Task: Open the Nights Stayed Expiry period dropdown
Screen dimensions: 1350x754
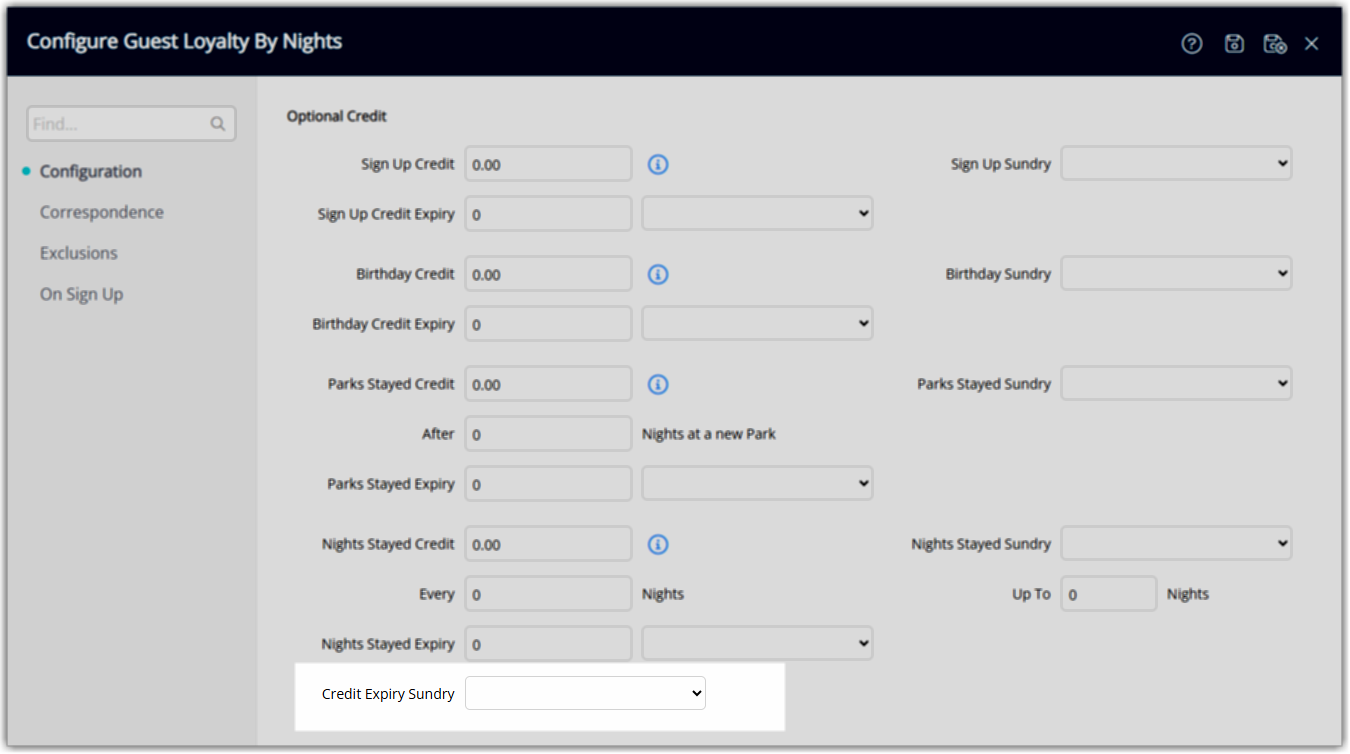Action: pyautogui.click(x=757, y=644)
